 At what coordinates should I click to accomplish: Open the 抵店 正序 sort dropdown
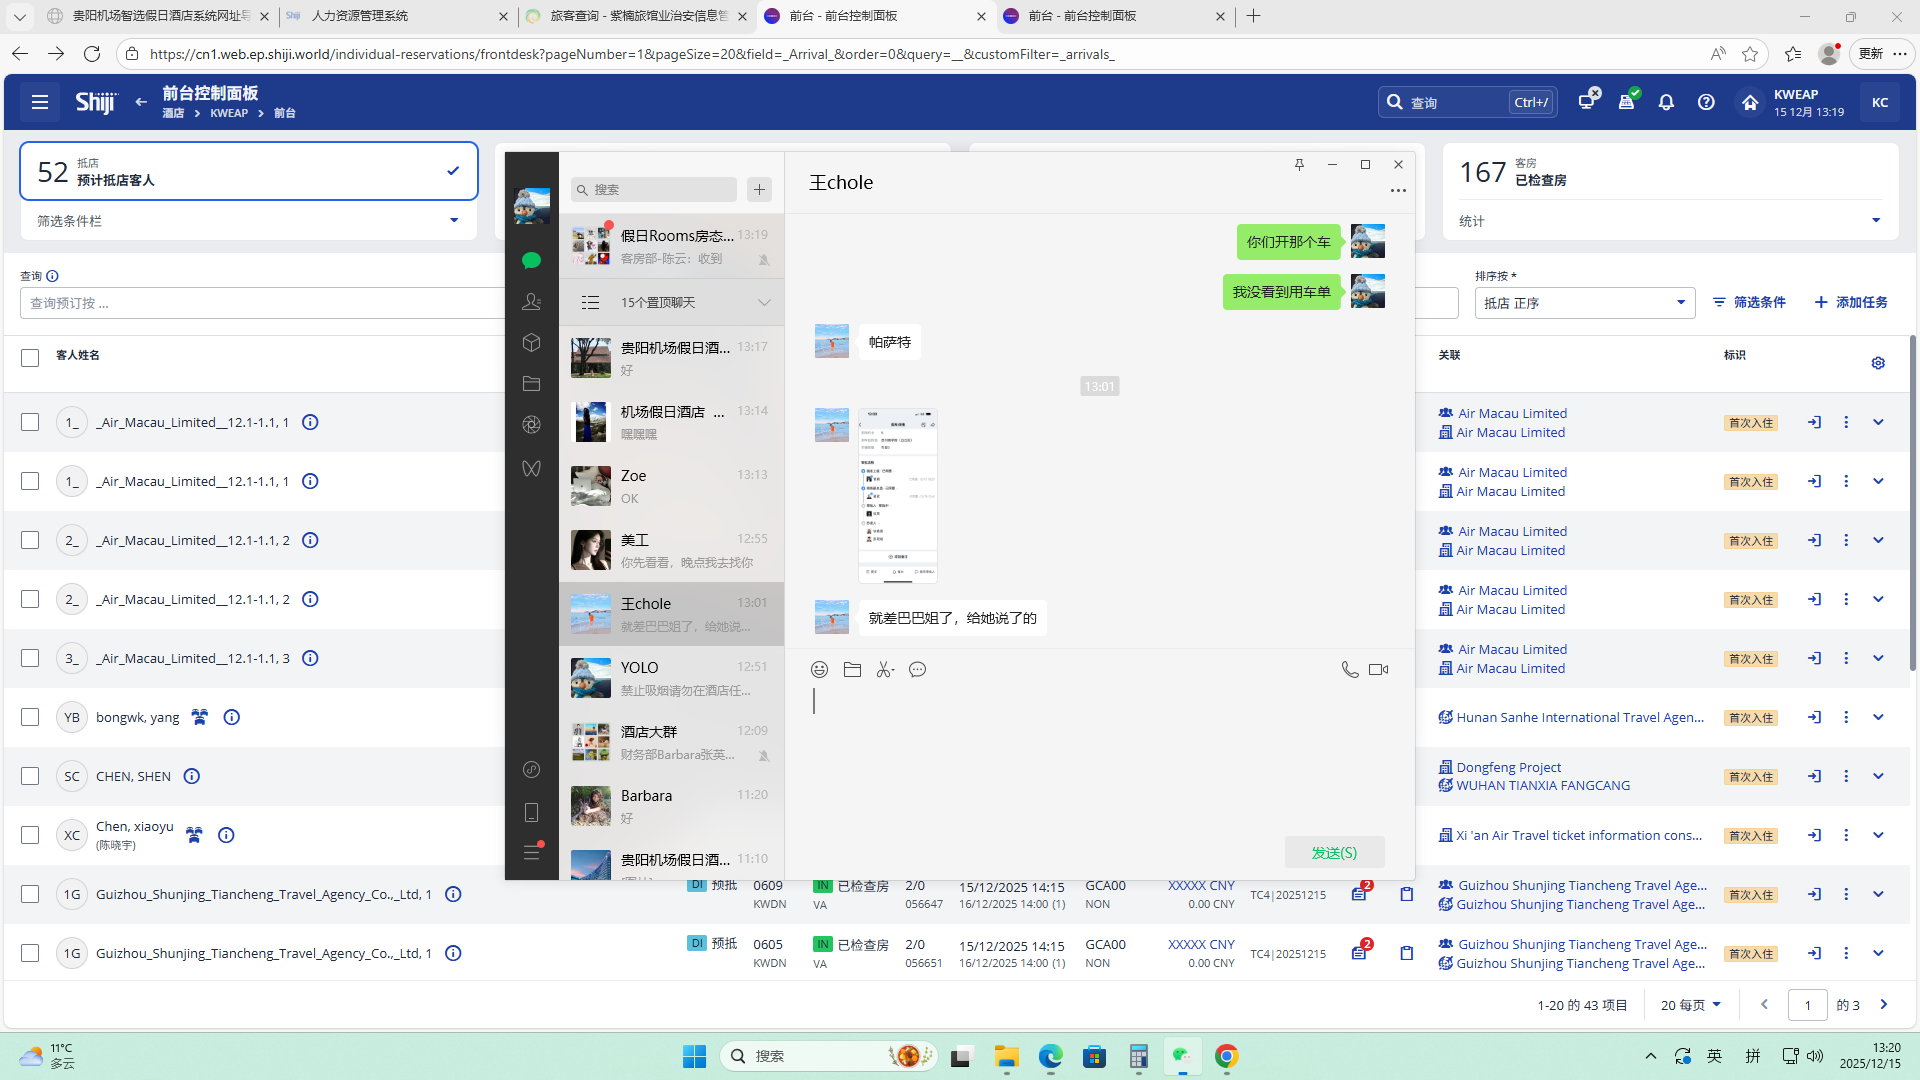pos(1584,303)
